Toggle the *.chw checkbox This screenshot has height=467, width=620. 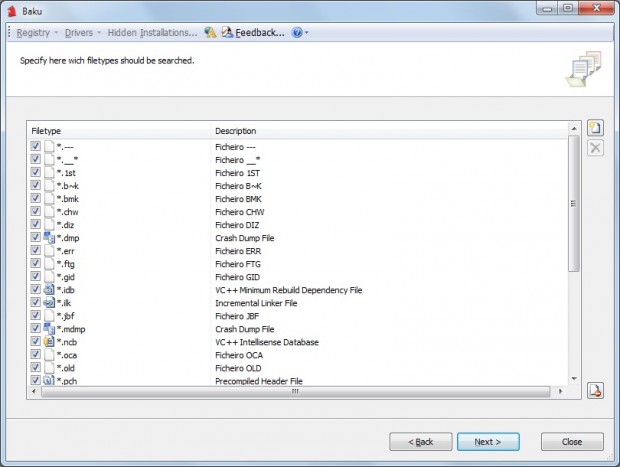click(36, 212)
